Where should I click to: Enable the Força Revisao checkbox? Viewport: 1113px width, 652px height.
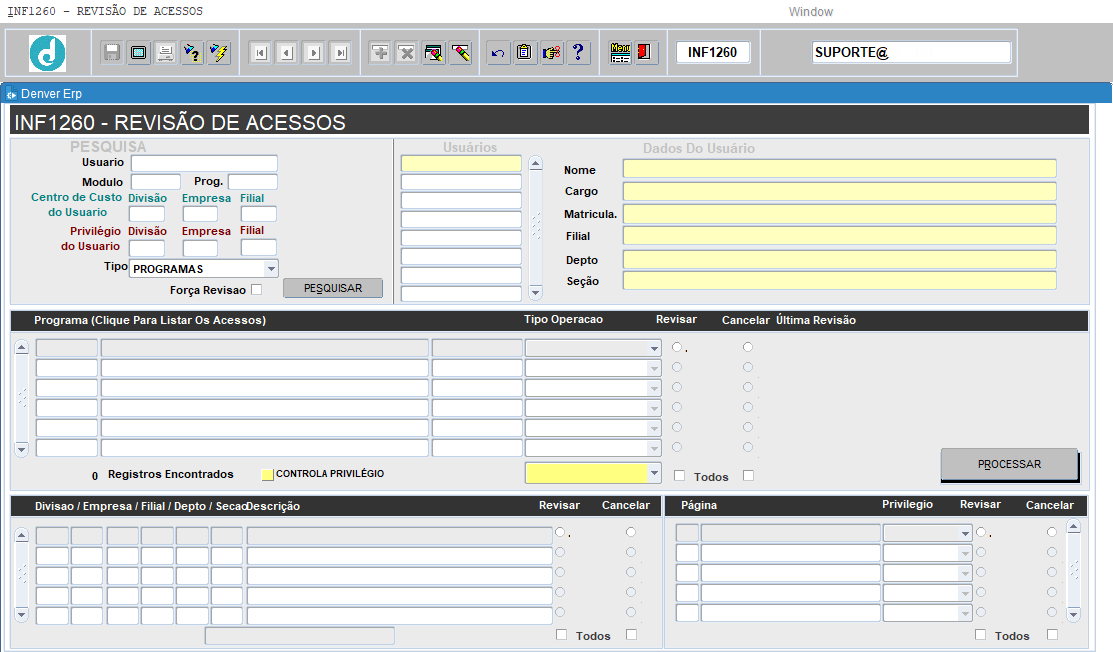click(256, 289)
